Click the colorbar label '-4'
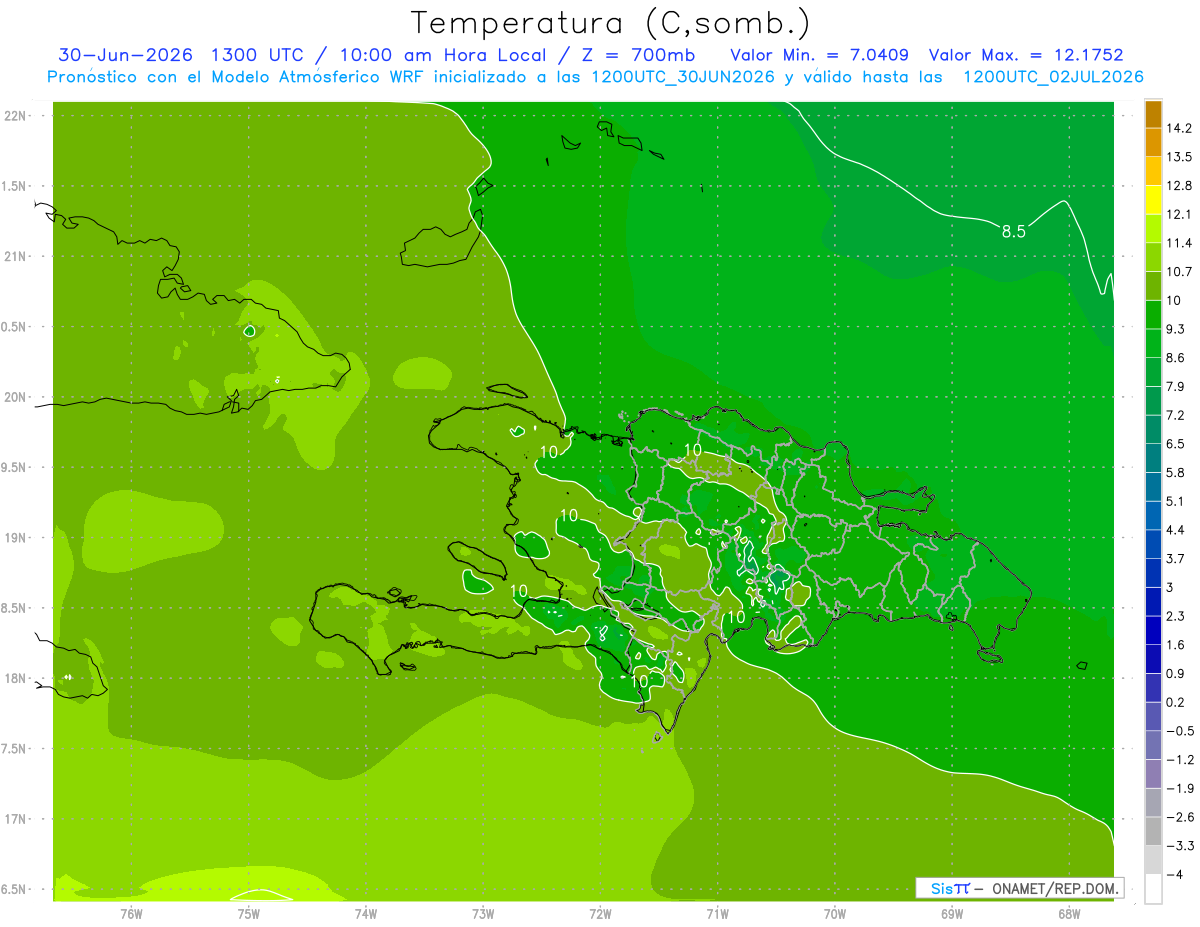The image size is (1200, 927). [1174, 874]
